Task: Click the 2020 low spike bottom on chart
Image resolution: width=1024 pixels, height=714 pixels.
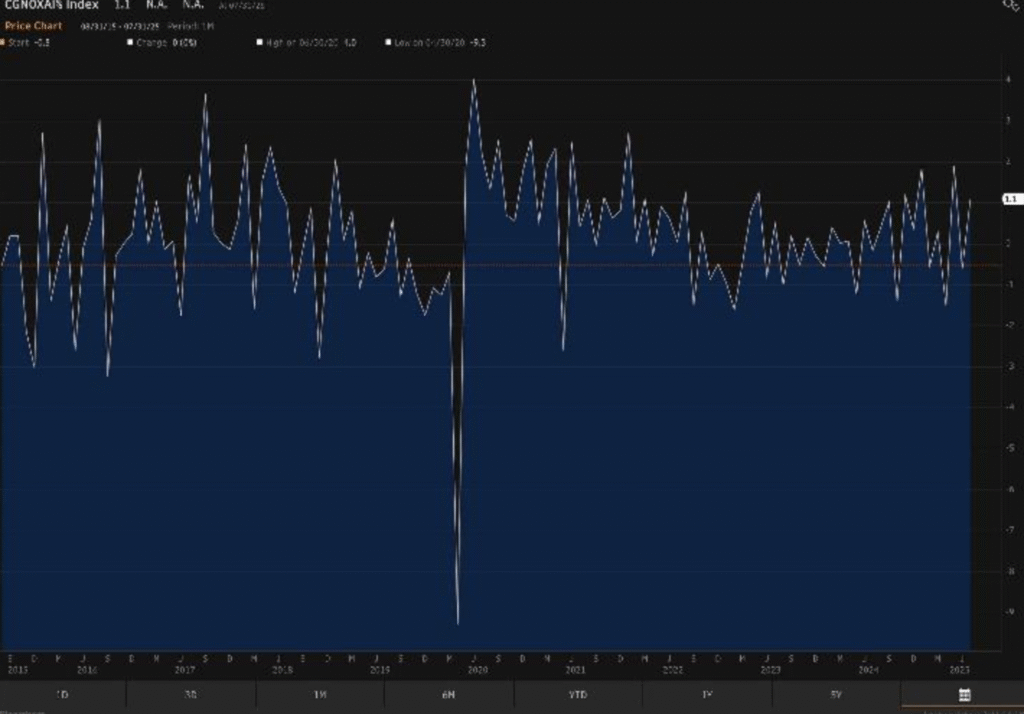Action: pyautogui.click(x=458, y=623)
